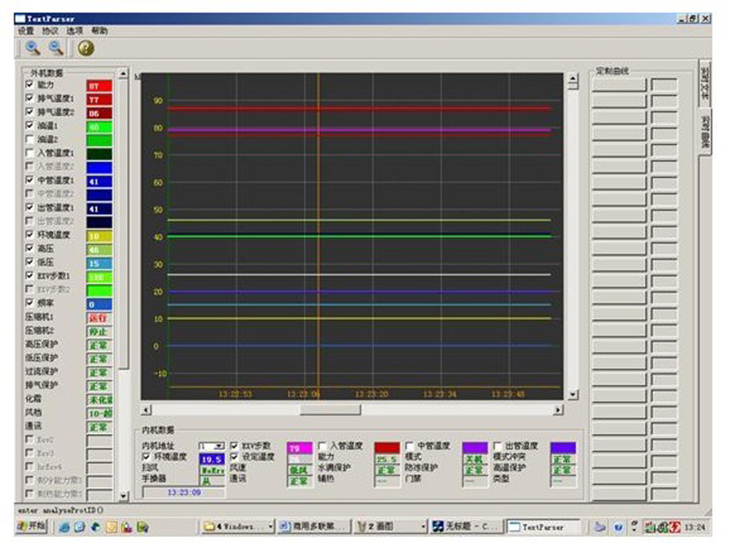
Task: Open the 选项 menu
Action: (x=74, y=31)
